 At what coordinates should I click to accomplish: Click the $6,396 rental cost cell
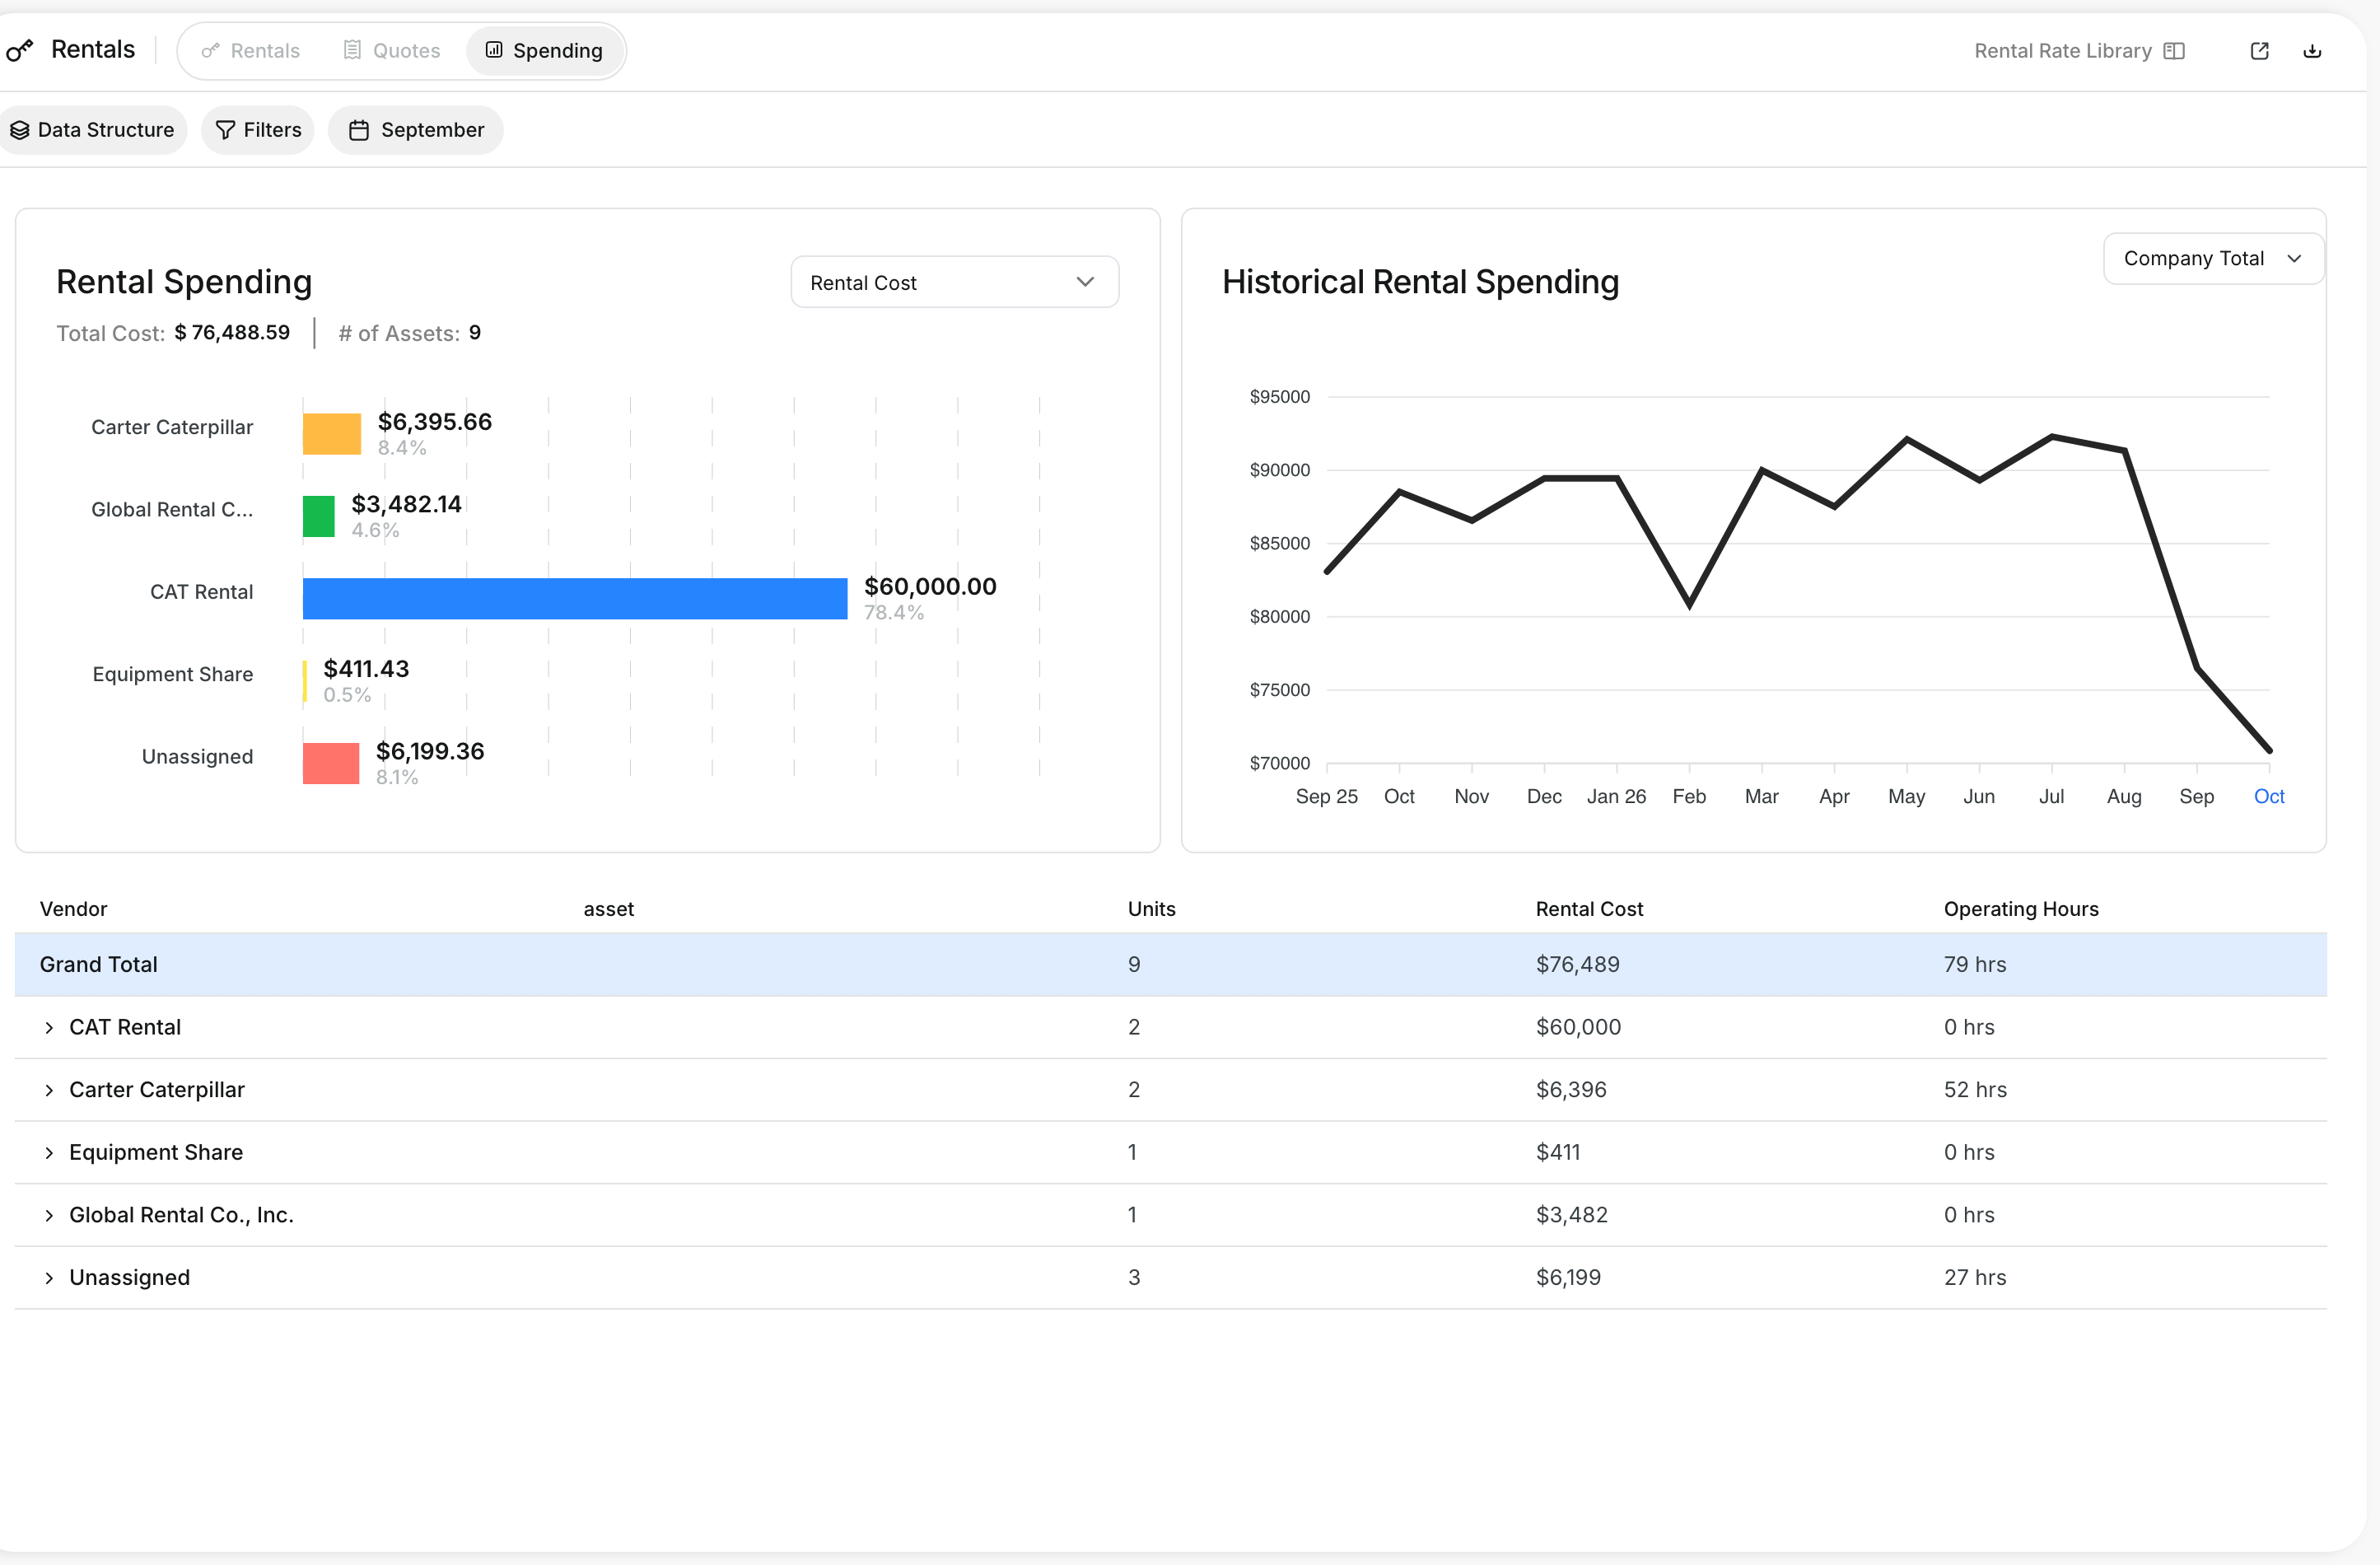coord(1571,1090)
